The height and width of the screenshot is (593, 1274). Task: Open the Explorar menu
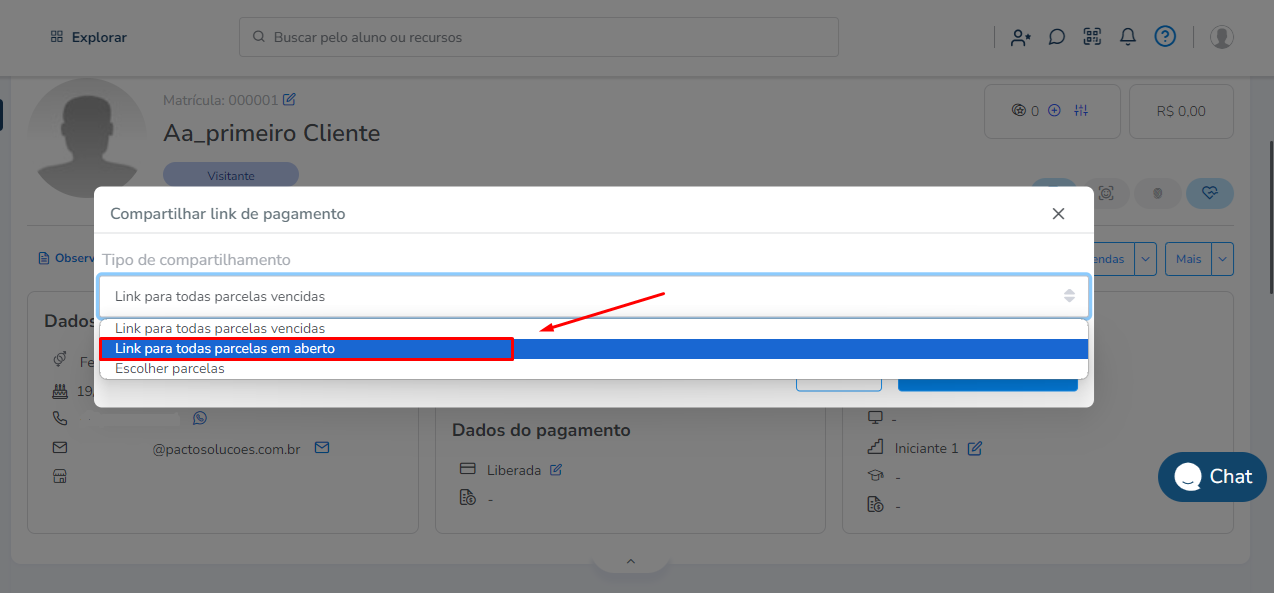pos(88,37)
